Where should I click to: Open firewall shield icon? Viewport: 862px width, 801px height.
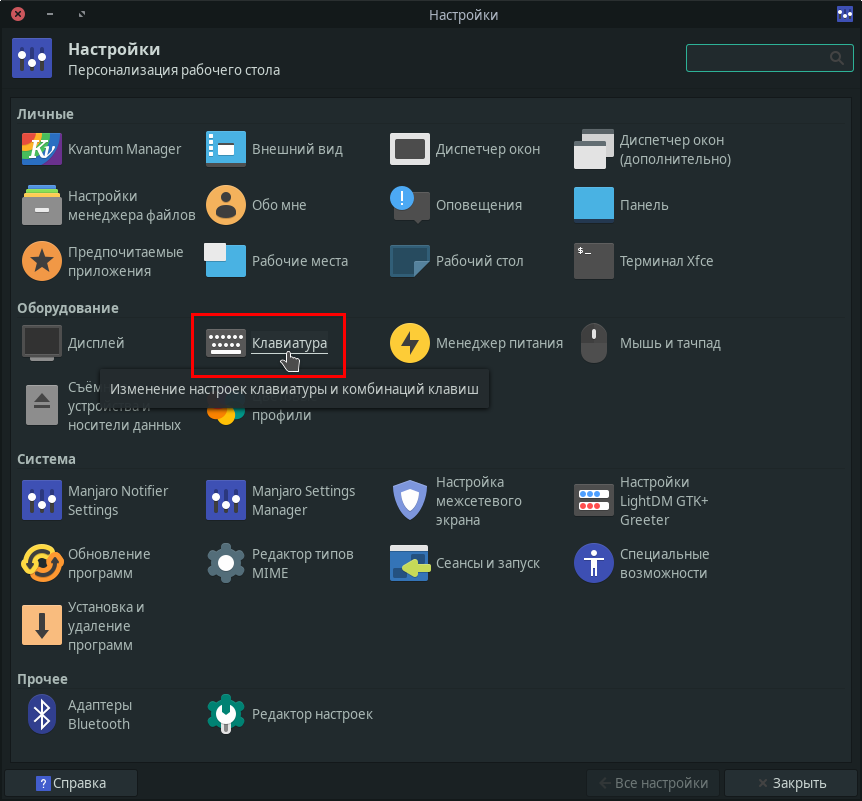point(410,500)
